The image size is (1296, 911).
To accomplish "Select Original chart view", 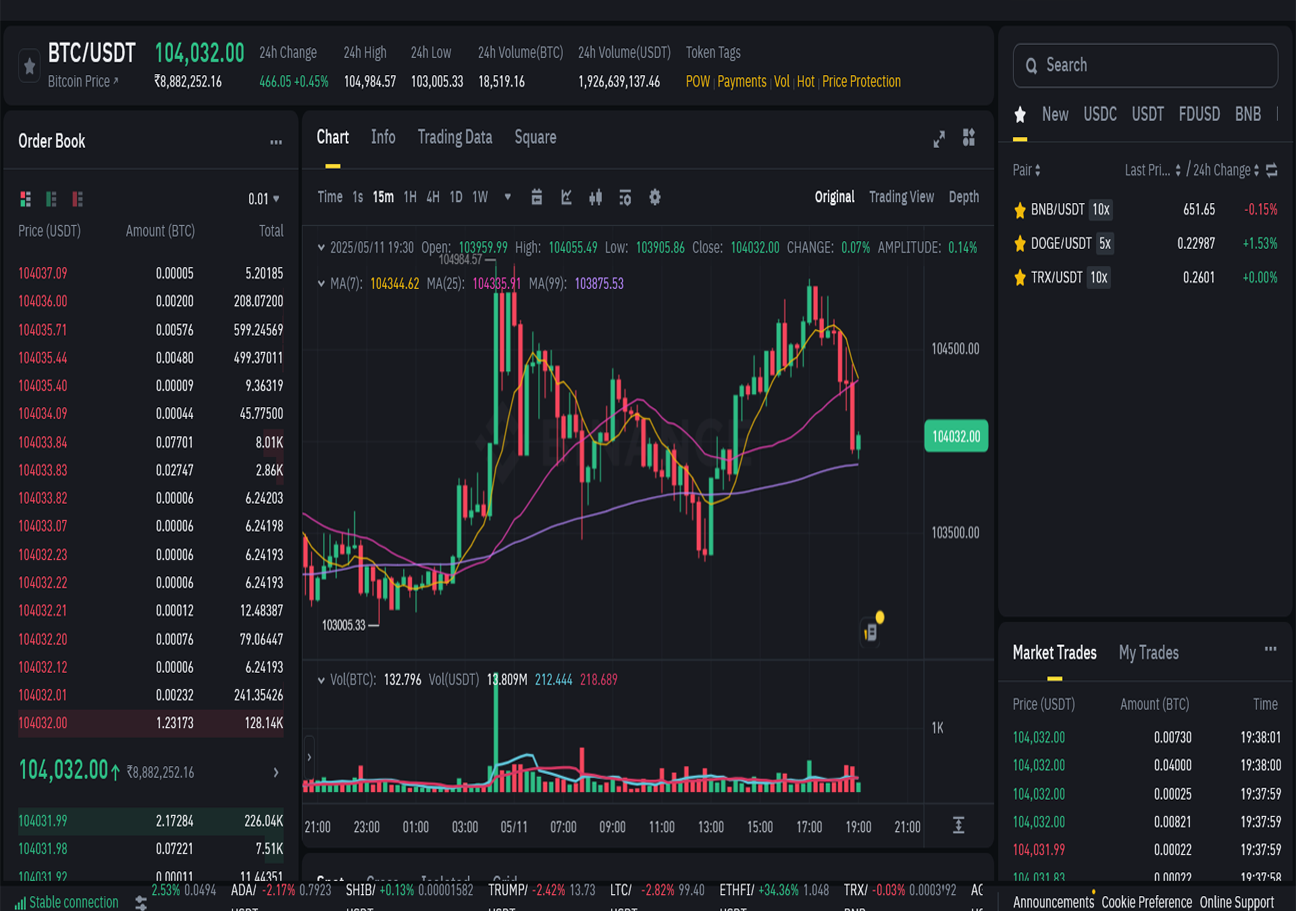I will point(834,197).
